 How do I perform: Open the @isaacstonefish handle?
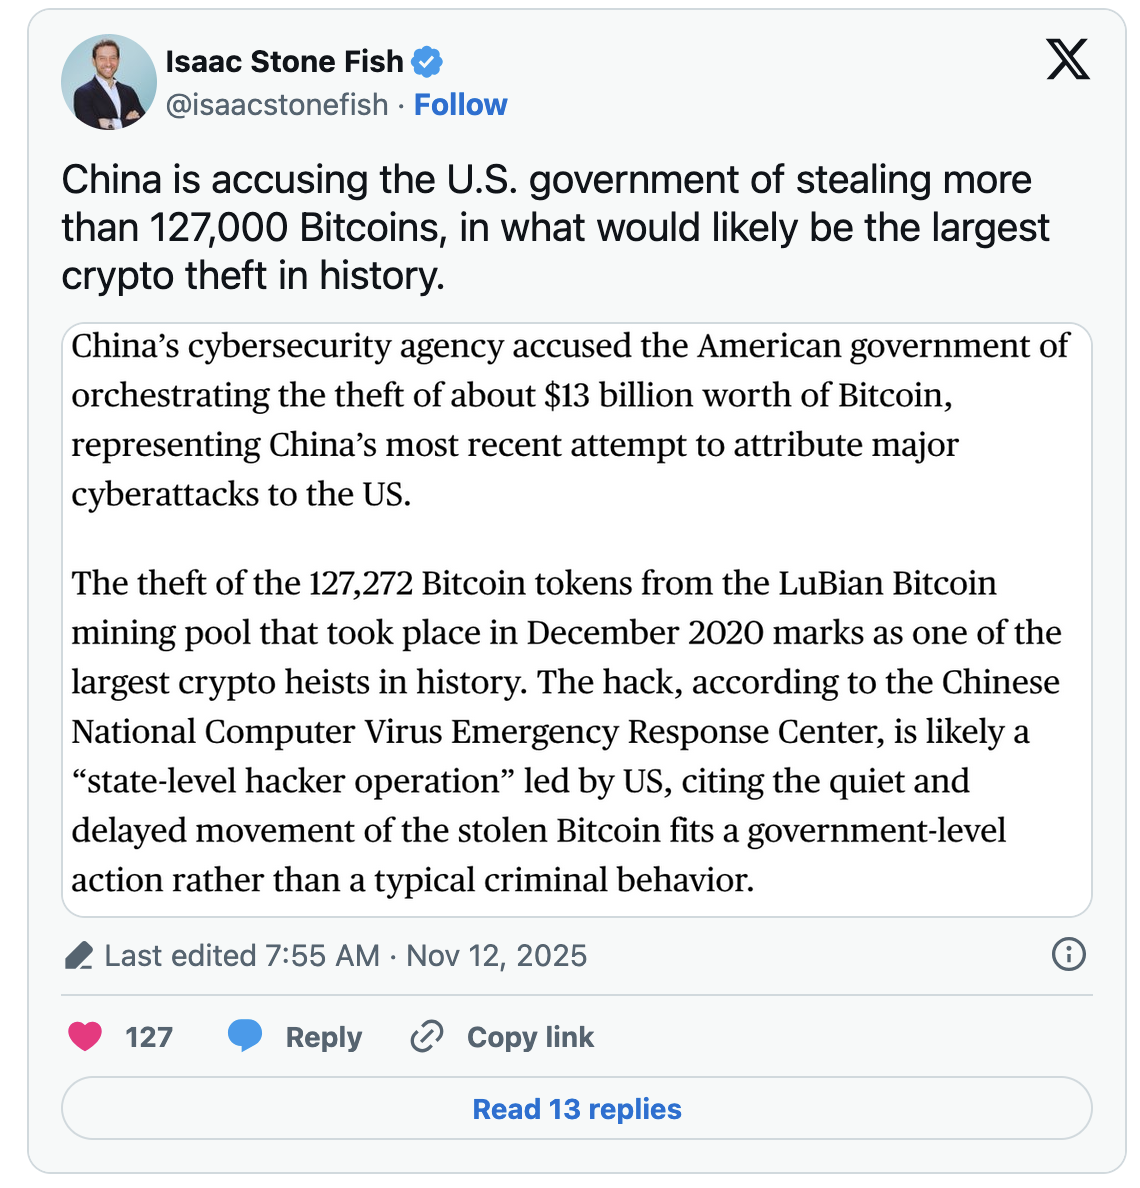(278, 104)
